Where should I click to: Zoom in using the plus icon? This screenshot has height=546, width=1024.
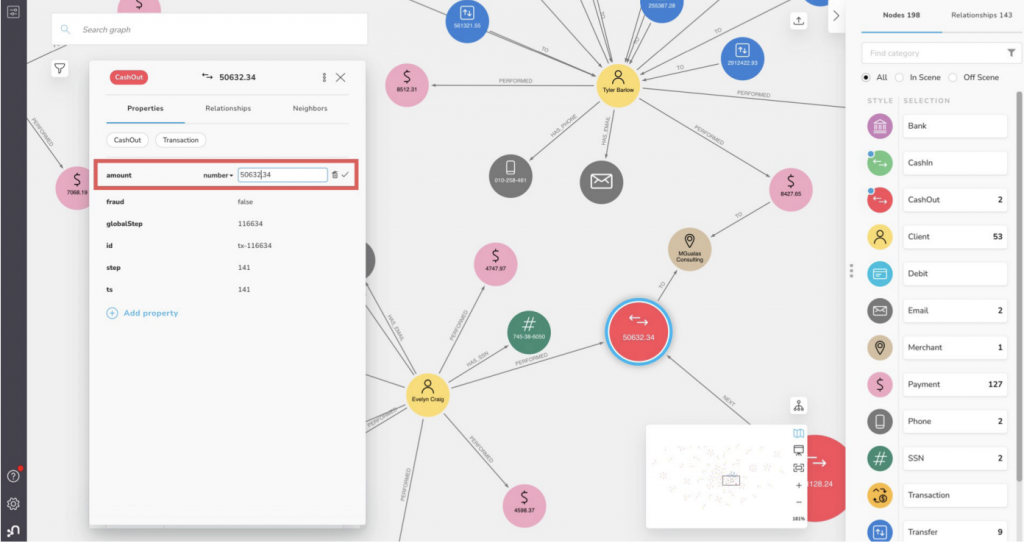click(798, 485)
